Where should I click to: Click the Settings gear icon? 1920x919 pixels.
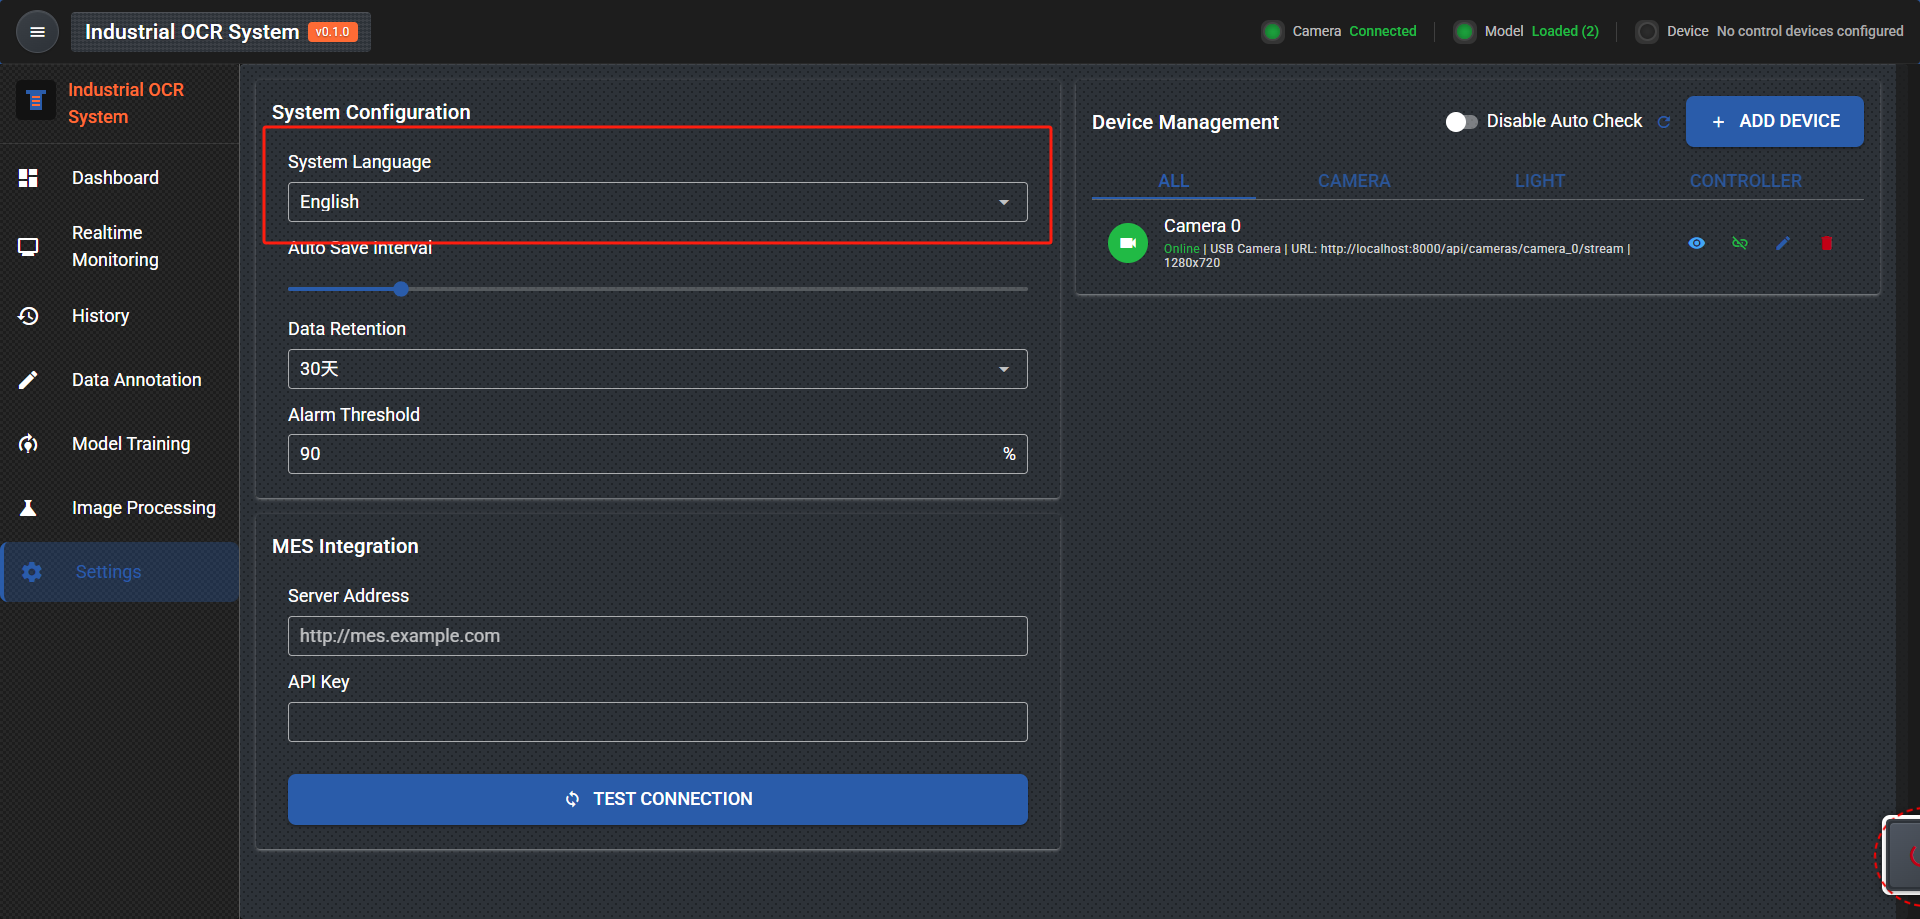(x=32, y=572)
